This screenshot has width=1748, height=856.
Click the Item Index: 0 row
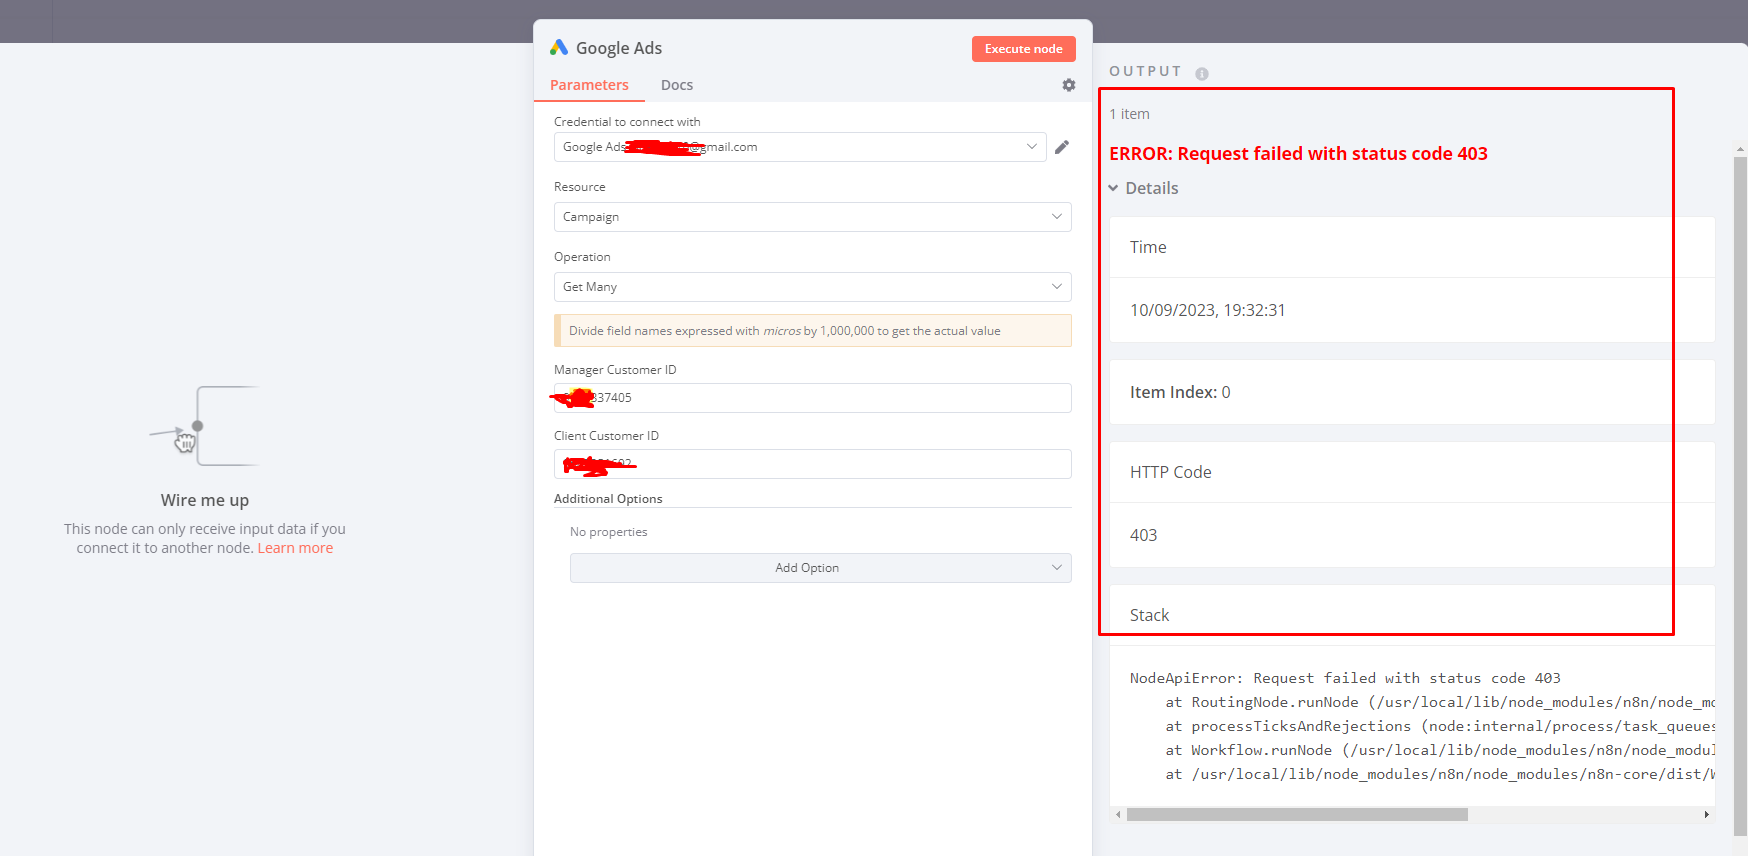[1412, 392]
